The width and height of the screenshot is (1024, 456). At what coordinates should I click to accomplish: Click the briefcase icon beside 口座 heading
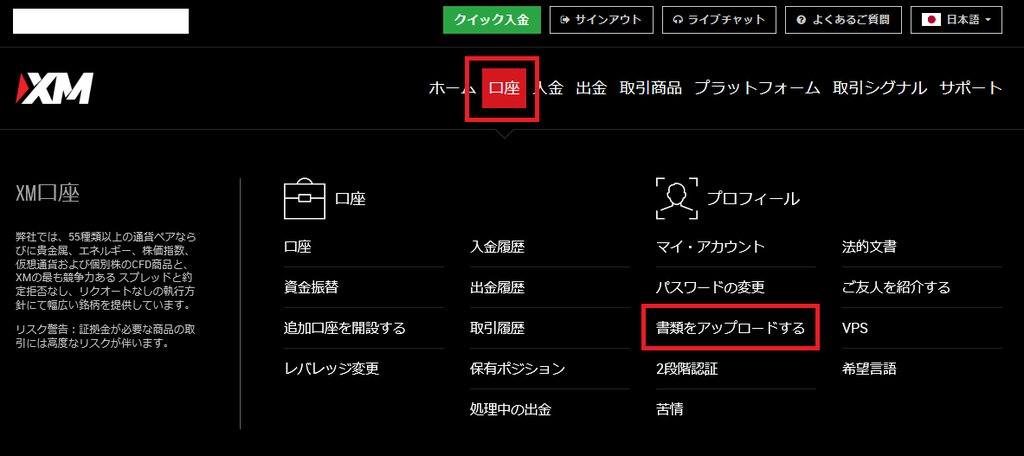click(304, 198)
